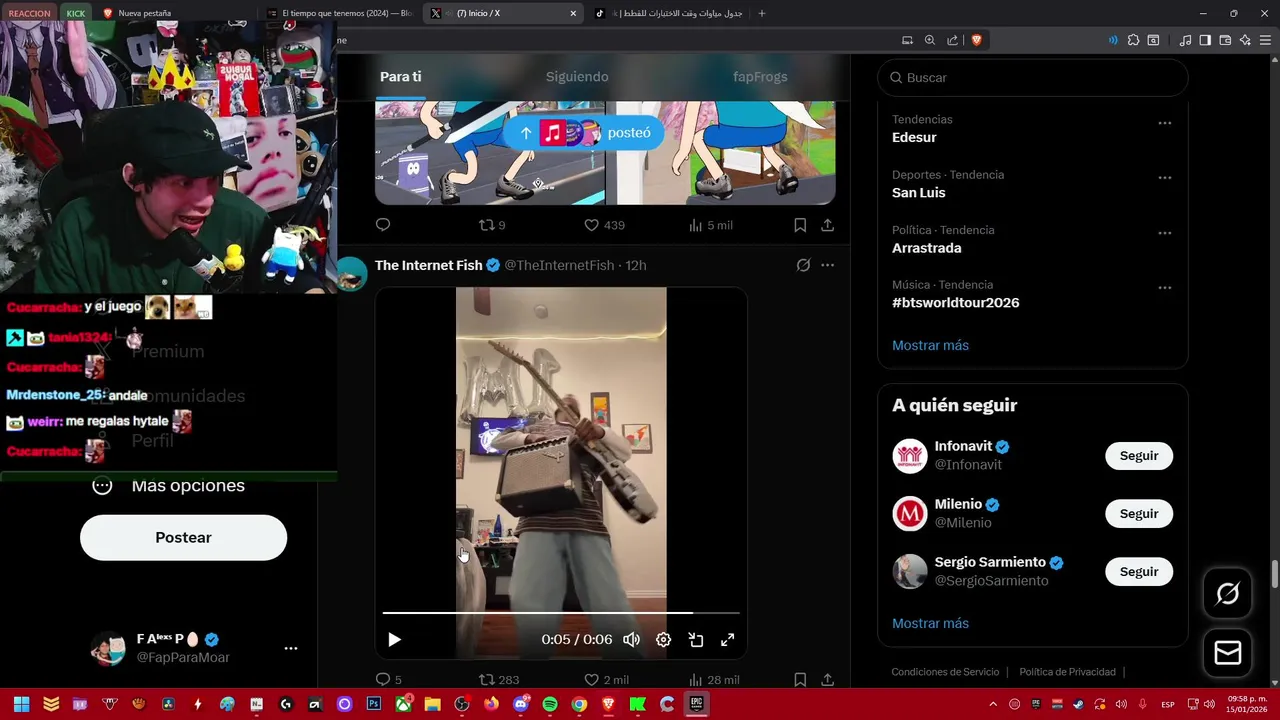This screenshot has width=1280, height=720.
Task: Open the extensions puzzle icon
Action: [x=1133, y=40]
